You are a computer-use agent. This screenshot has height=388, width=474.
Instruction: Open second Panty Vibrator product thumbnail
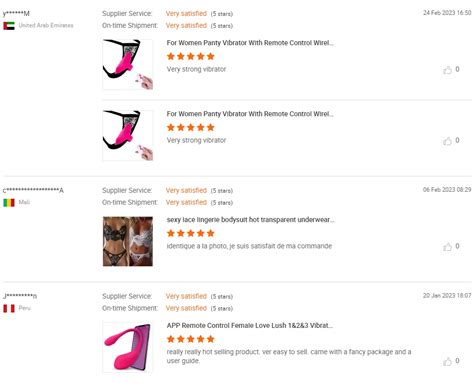point(128,135)
